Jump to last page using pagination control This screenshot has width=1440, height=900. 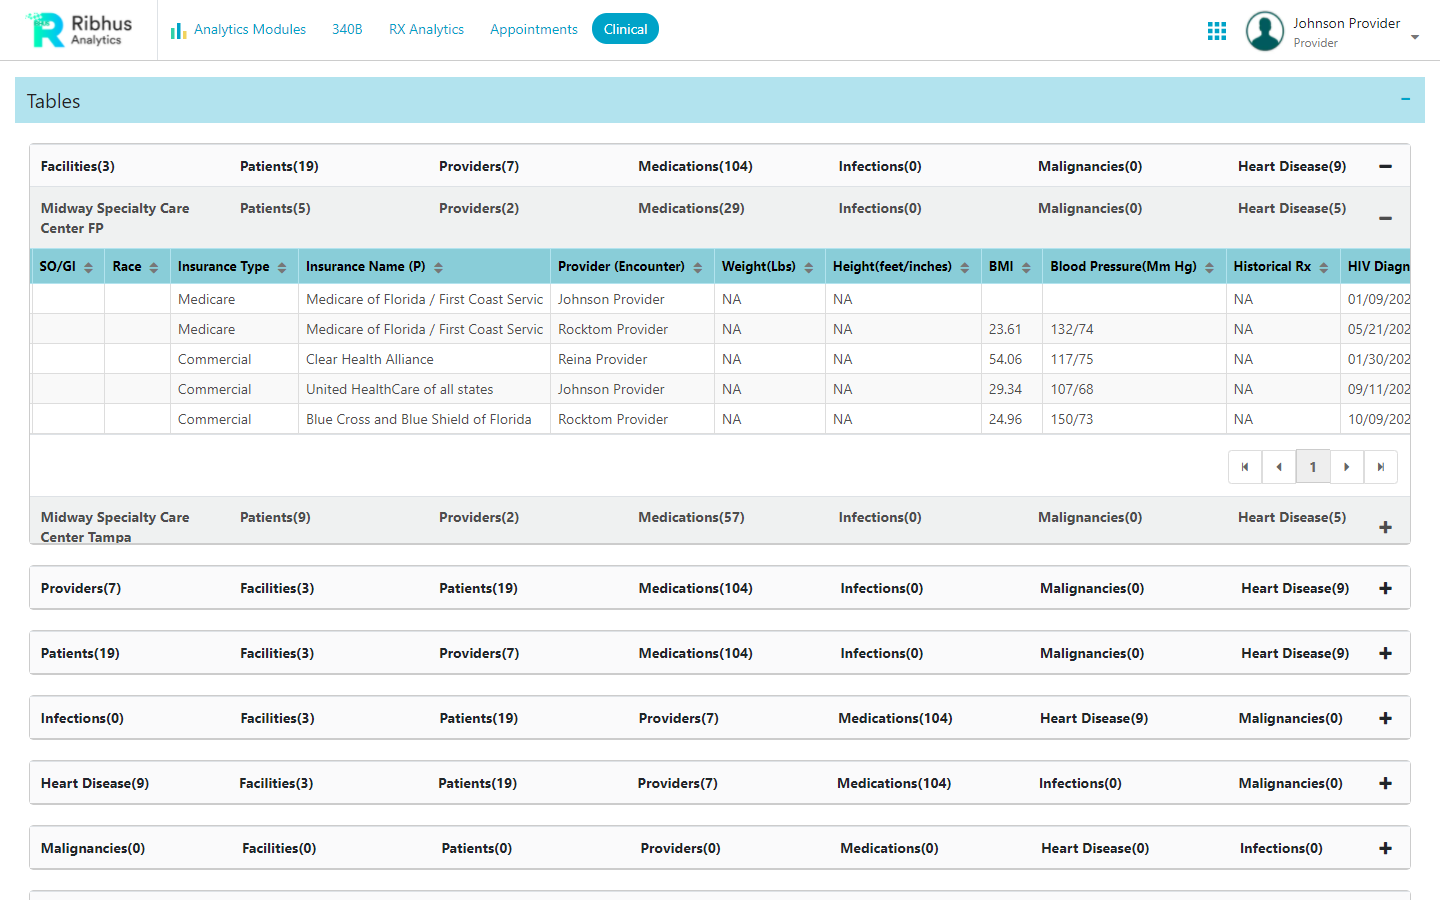[1381, 466]
